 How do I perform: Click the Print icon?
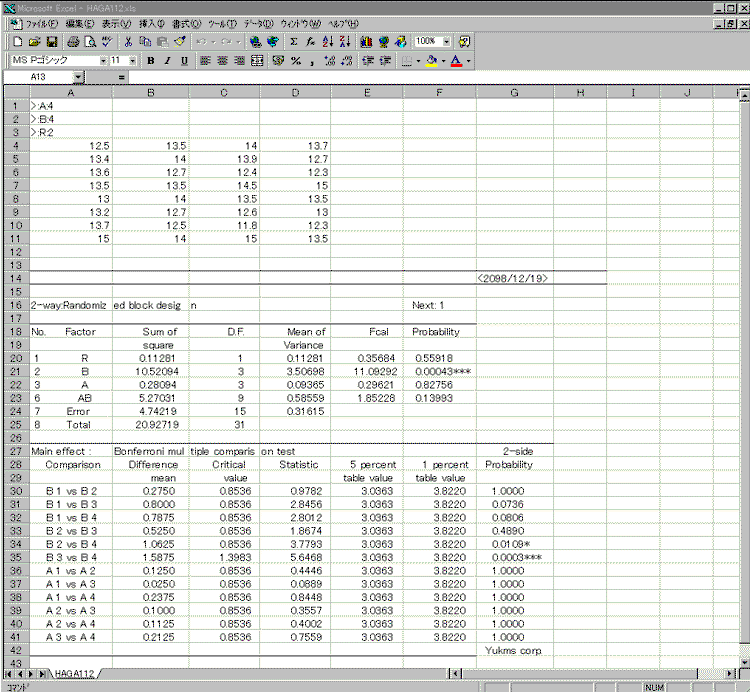click(73, 42)
